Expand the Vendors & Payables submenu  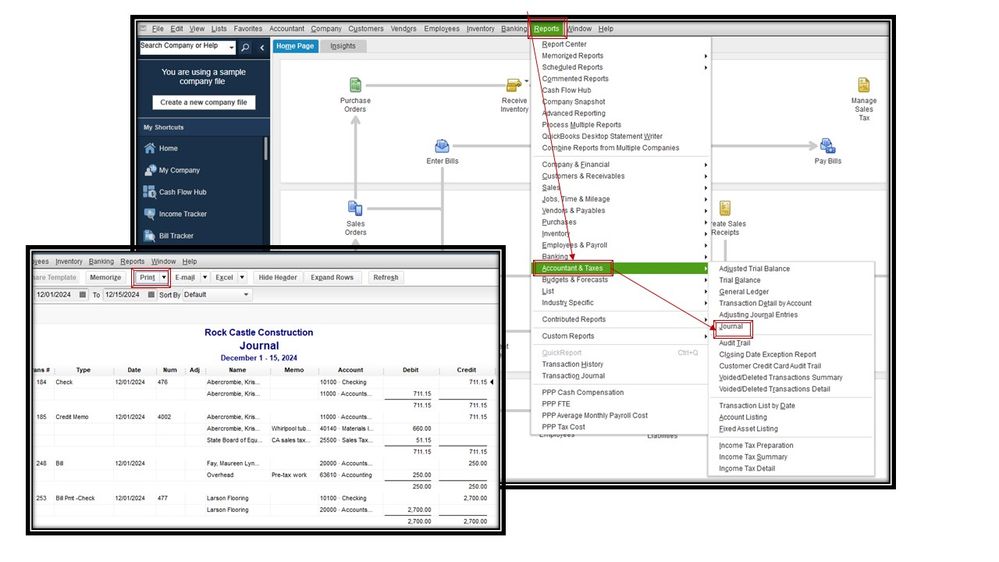(705, 211)
